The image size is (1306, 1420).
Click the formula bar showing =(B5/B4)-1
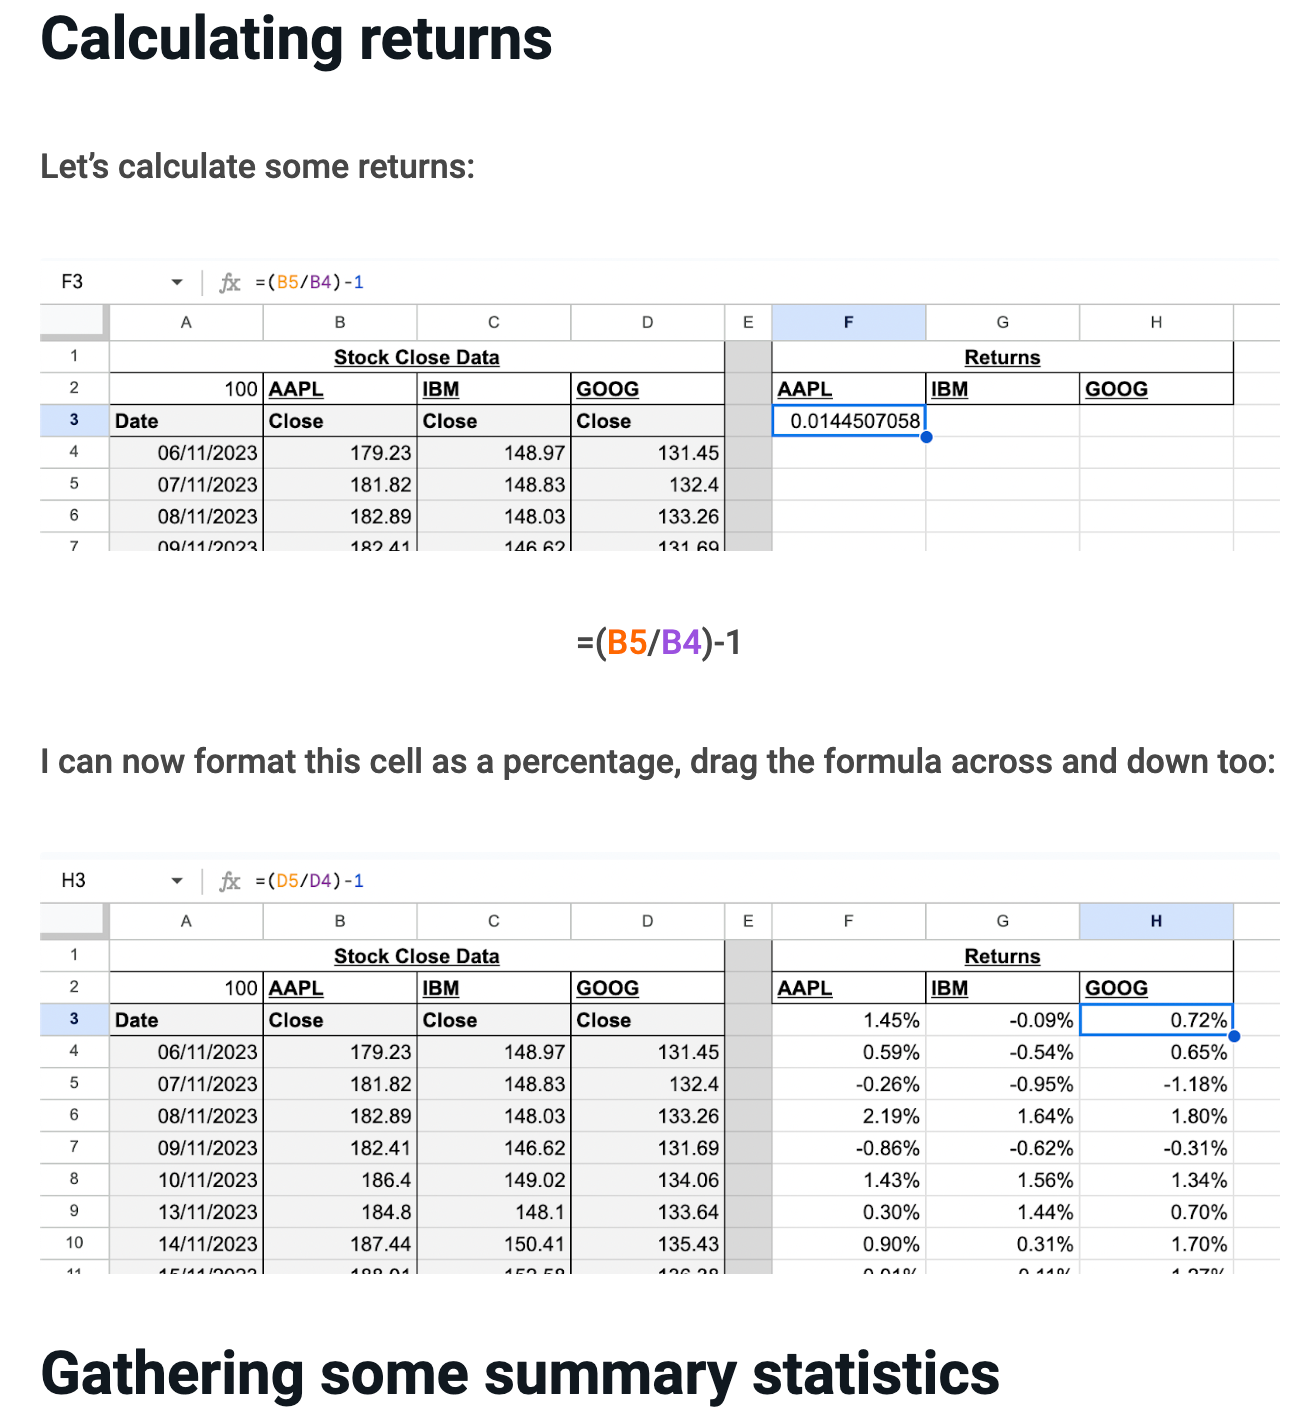click(310, 282)
